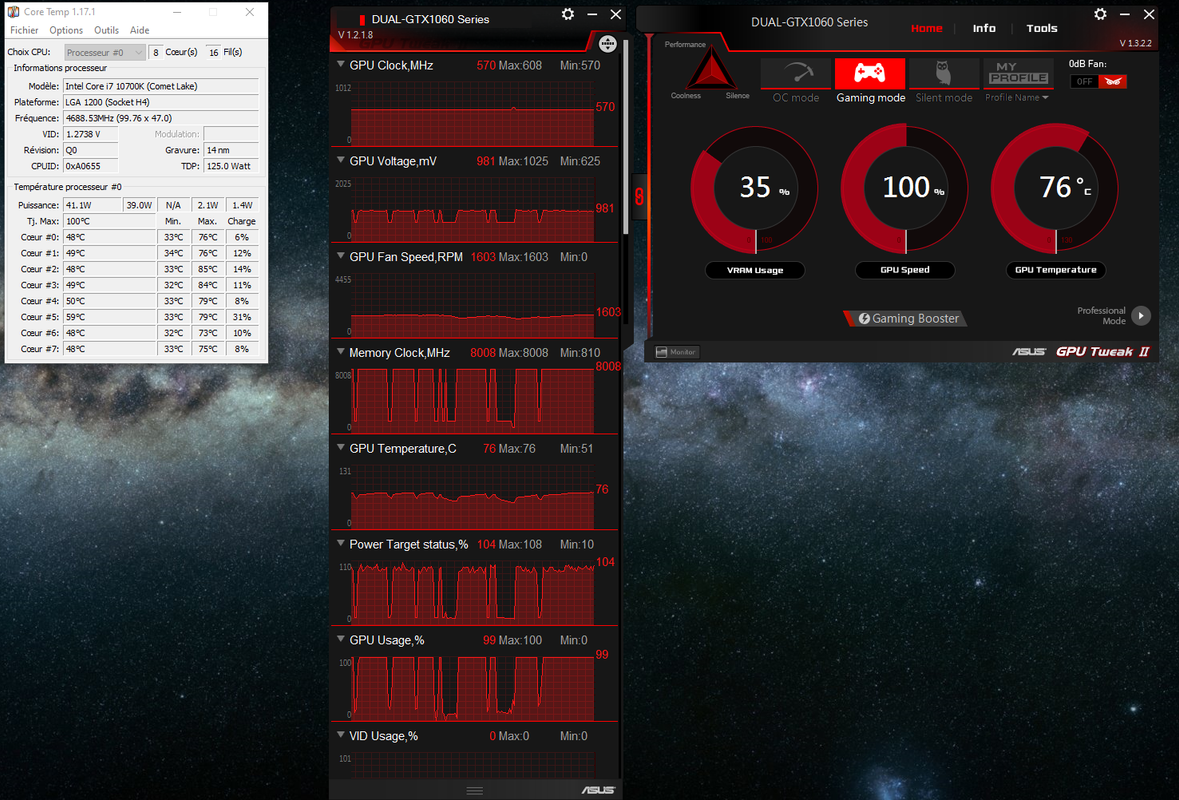Collapse the VID Usage,% graph
Screen dimensions: 1179x800
(x=341, y=735)
